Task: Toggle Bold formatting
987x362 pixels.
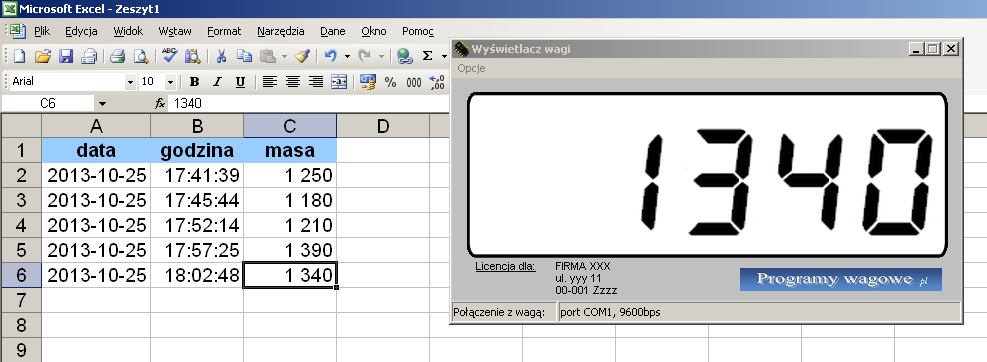Action: pos(195,82)
